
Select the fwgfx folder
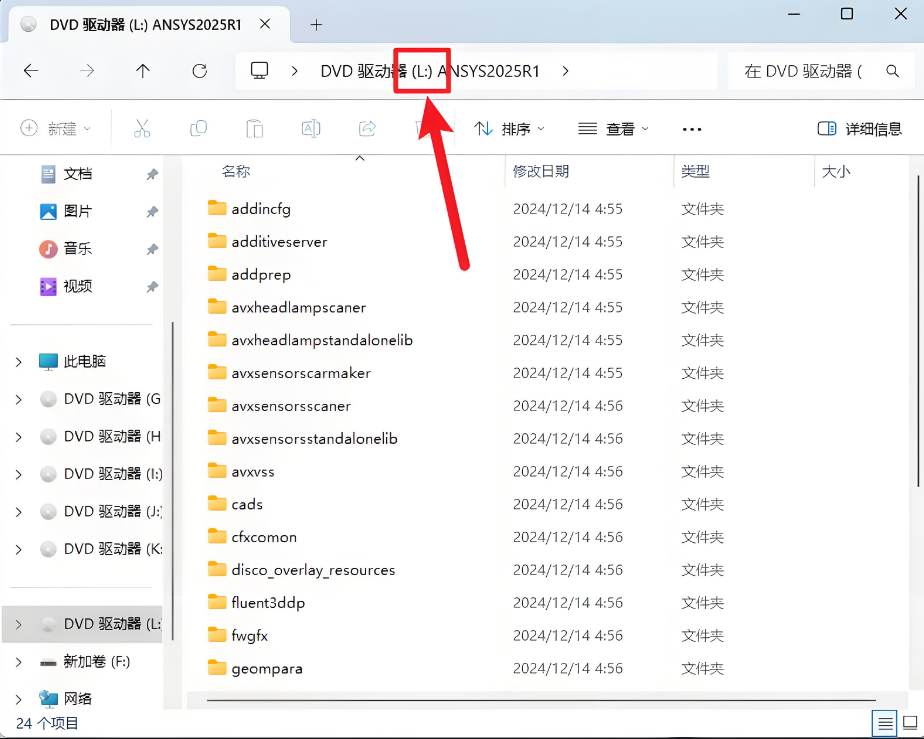click(249, 635)
